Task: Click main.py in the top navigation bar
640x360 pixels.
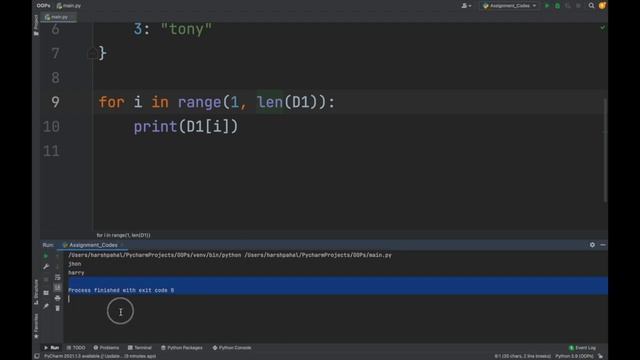Action: click(69, 6)
